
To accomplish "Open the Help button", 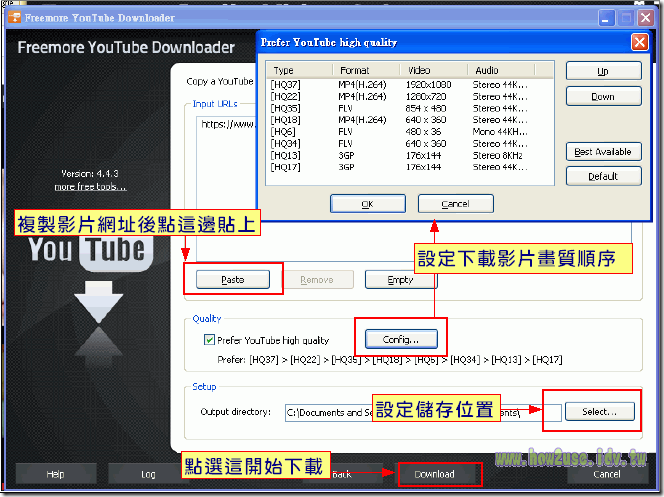I will 55,474.
